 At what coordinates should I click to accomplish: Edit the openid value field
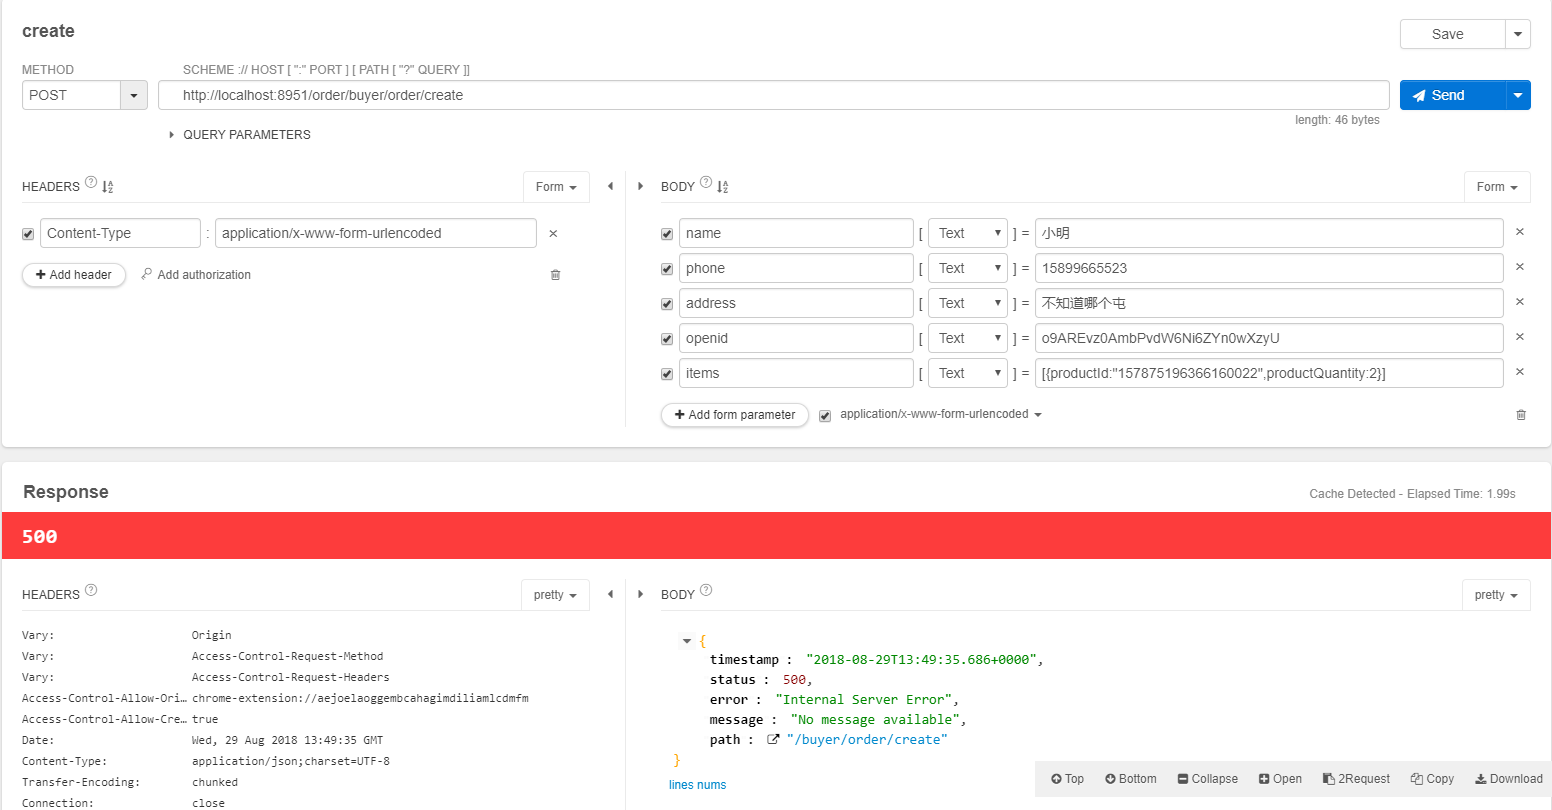[x=1269, y=338]
